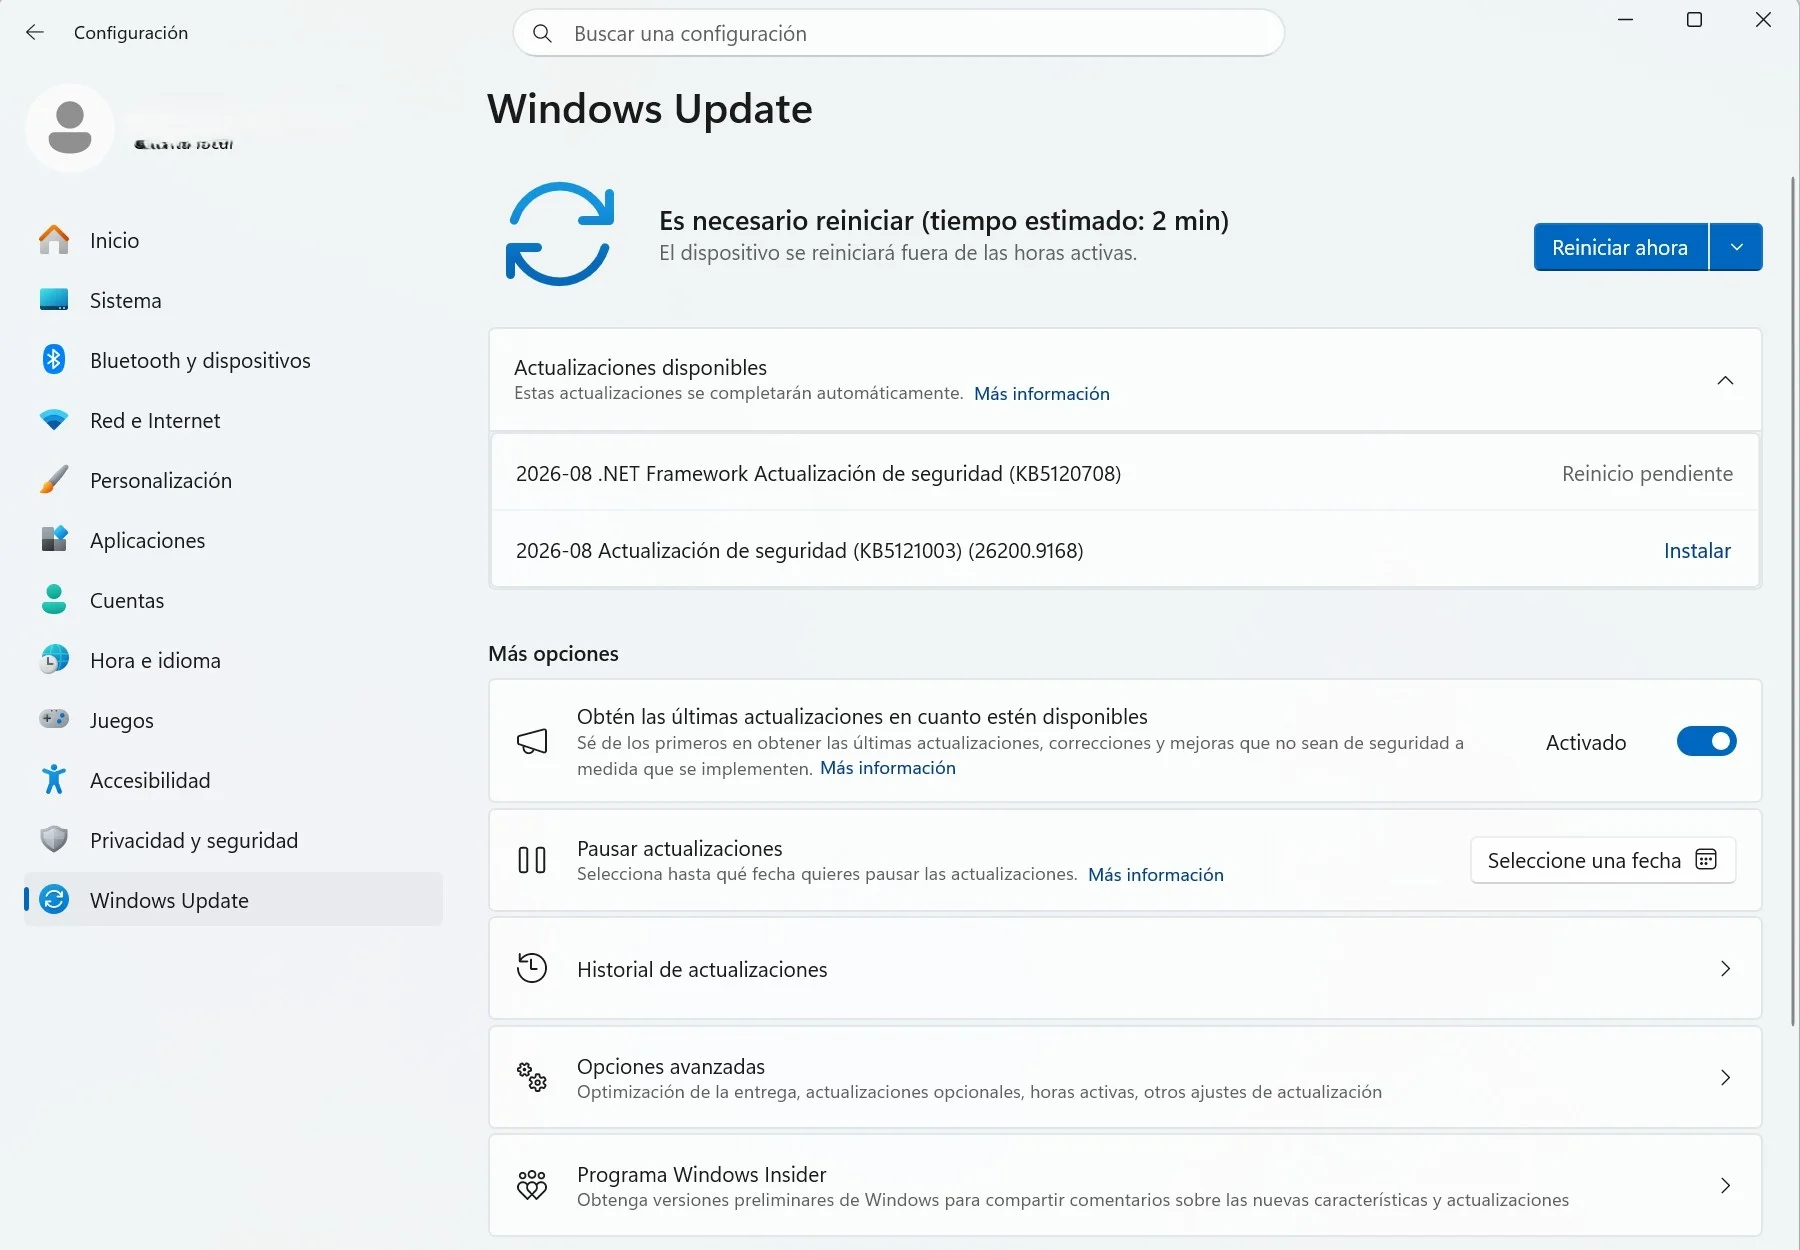1800x1250 pixels.
Task: Click the Programa Windows Insider title
Action: click(x=702, y=1174)
